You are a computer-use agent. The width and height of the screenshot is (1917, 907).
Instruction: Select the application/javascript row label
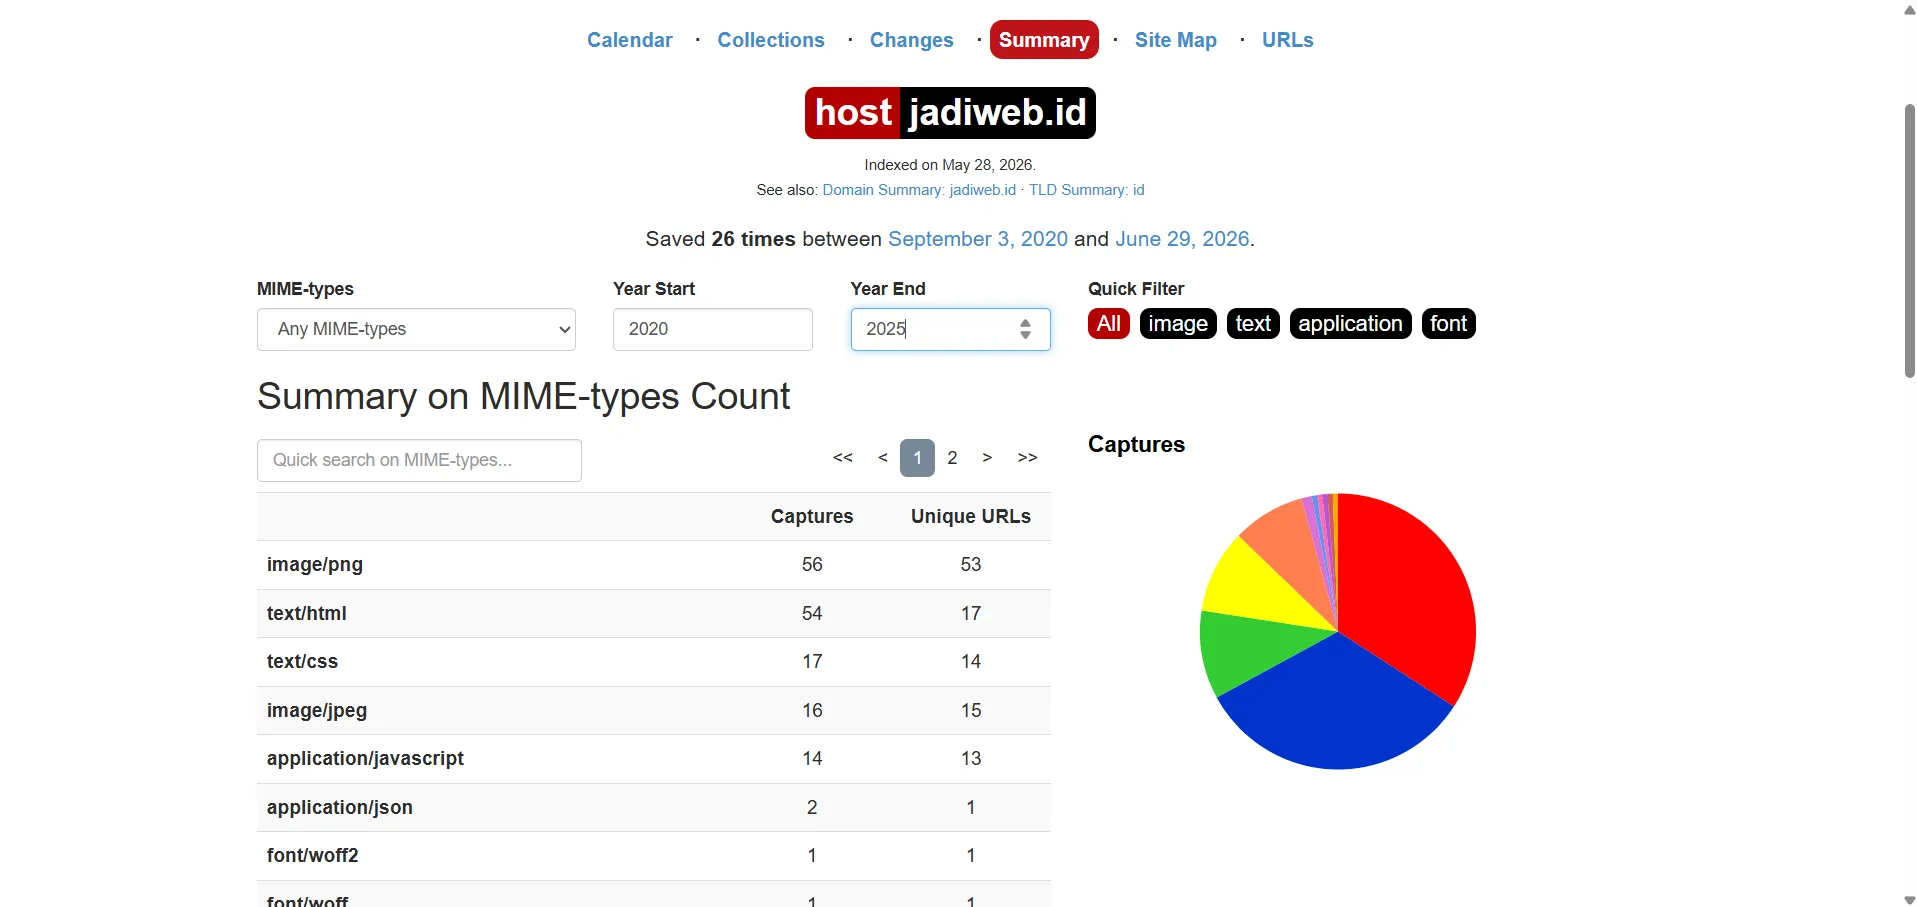pyautogui.click(x=365, y=759)
